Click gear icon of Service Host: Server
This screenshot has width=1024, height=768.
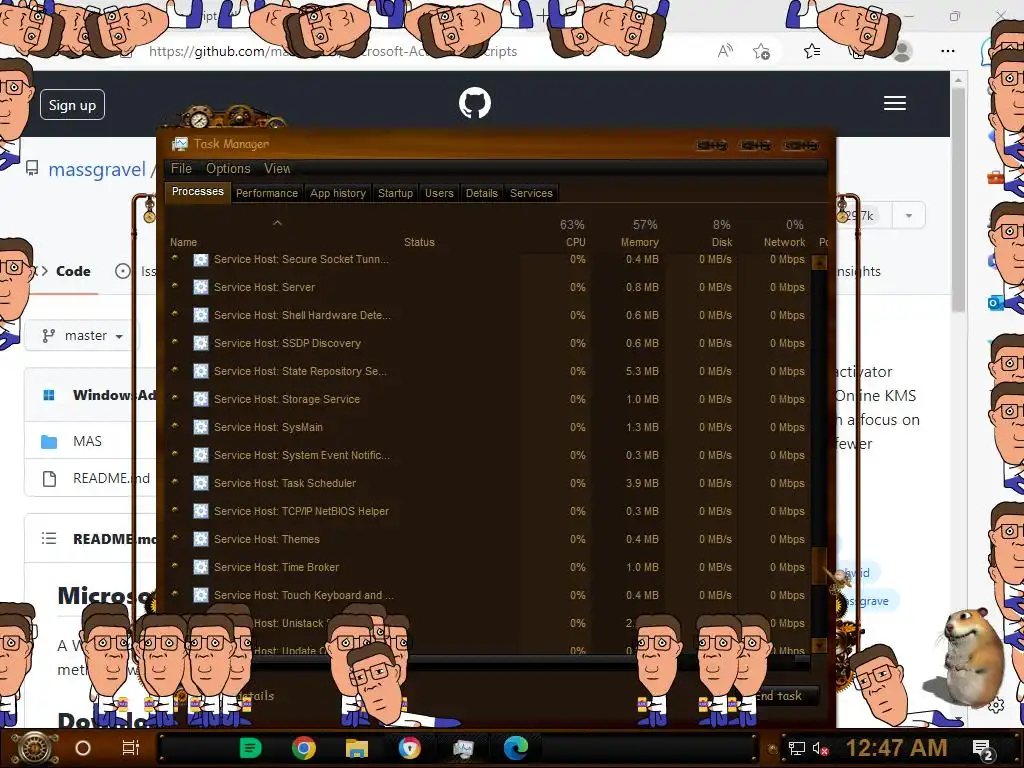pos(200,287)
